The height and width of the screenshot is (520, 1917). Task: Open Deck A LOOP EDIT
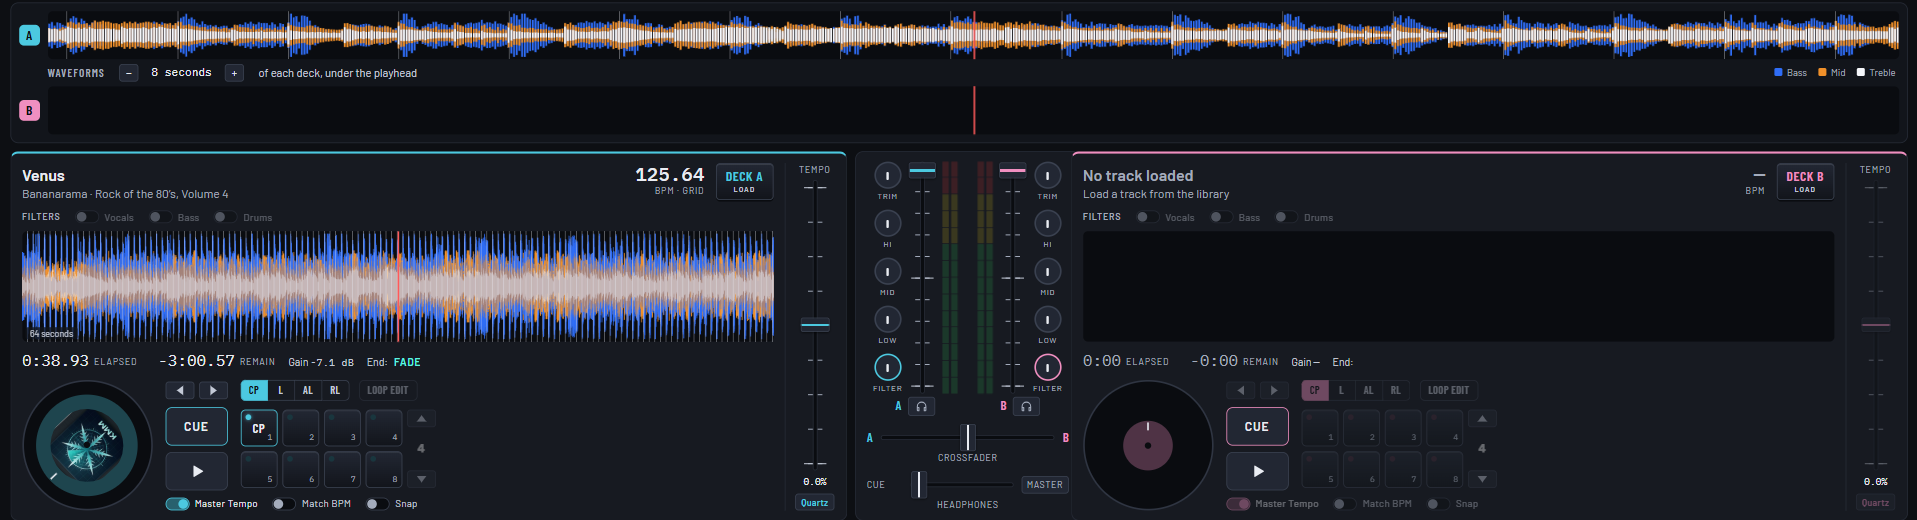click(x=387, y=390)
